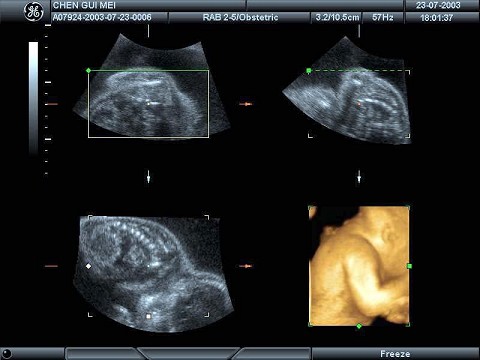Click the orange arrow marker between the top views
480x360 pixels.
click(246, 104)
